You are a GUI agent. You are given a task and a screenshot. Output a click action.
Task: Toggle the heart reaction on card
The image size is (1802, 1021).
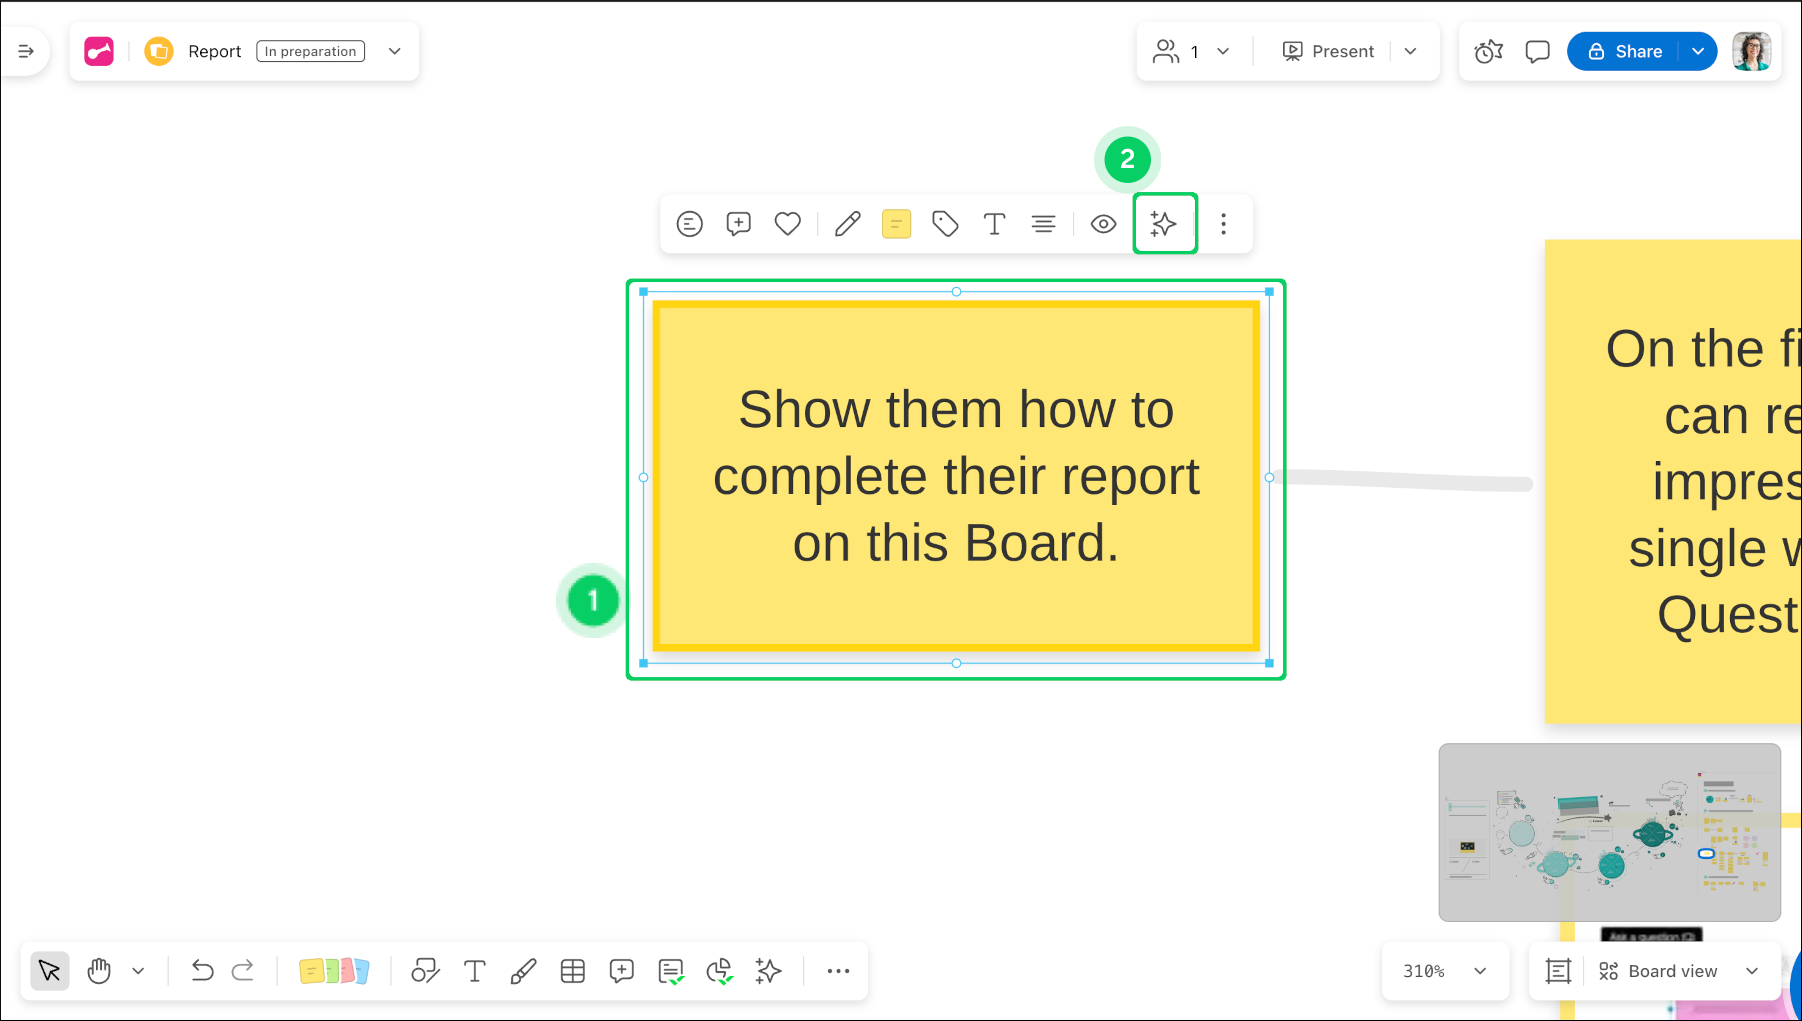click(788, 224)
